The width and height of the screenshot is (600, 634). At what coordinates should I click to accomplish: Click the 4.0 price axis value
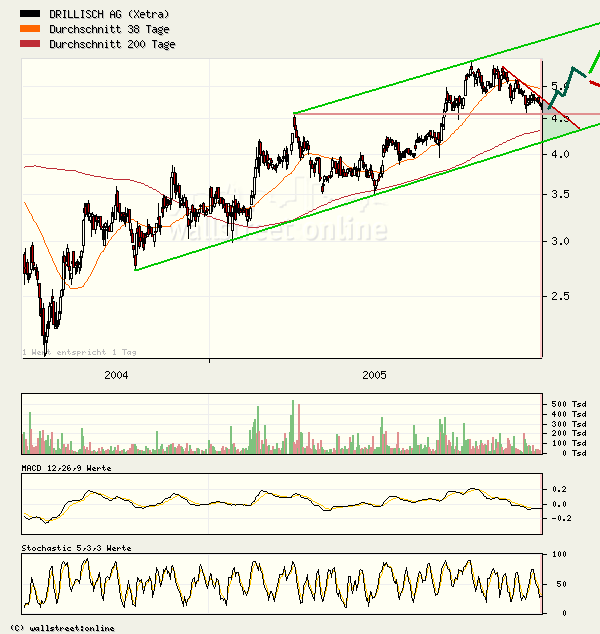click(x=560, y=154)
